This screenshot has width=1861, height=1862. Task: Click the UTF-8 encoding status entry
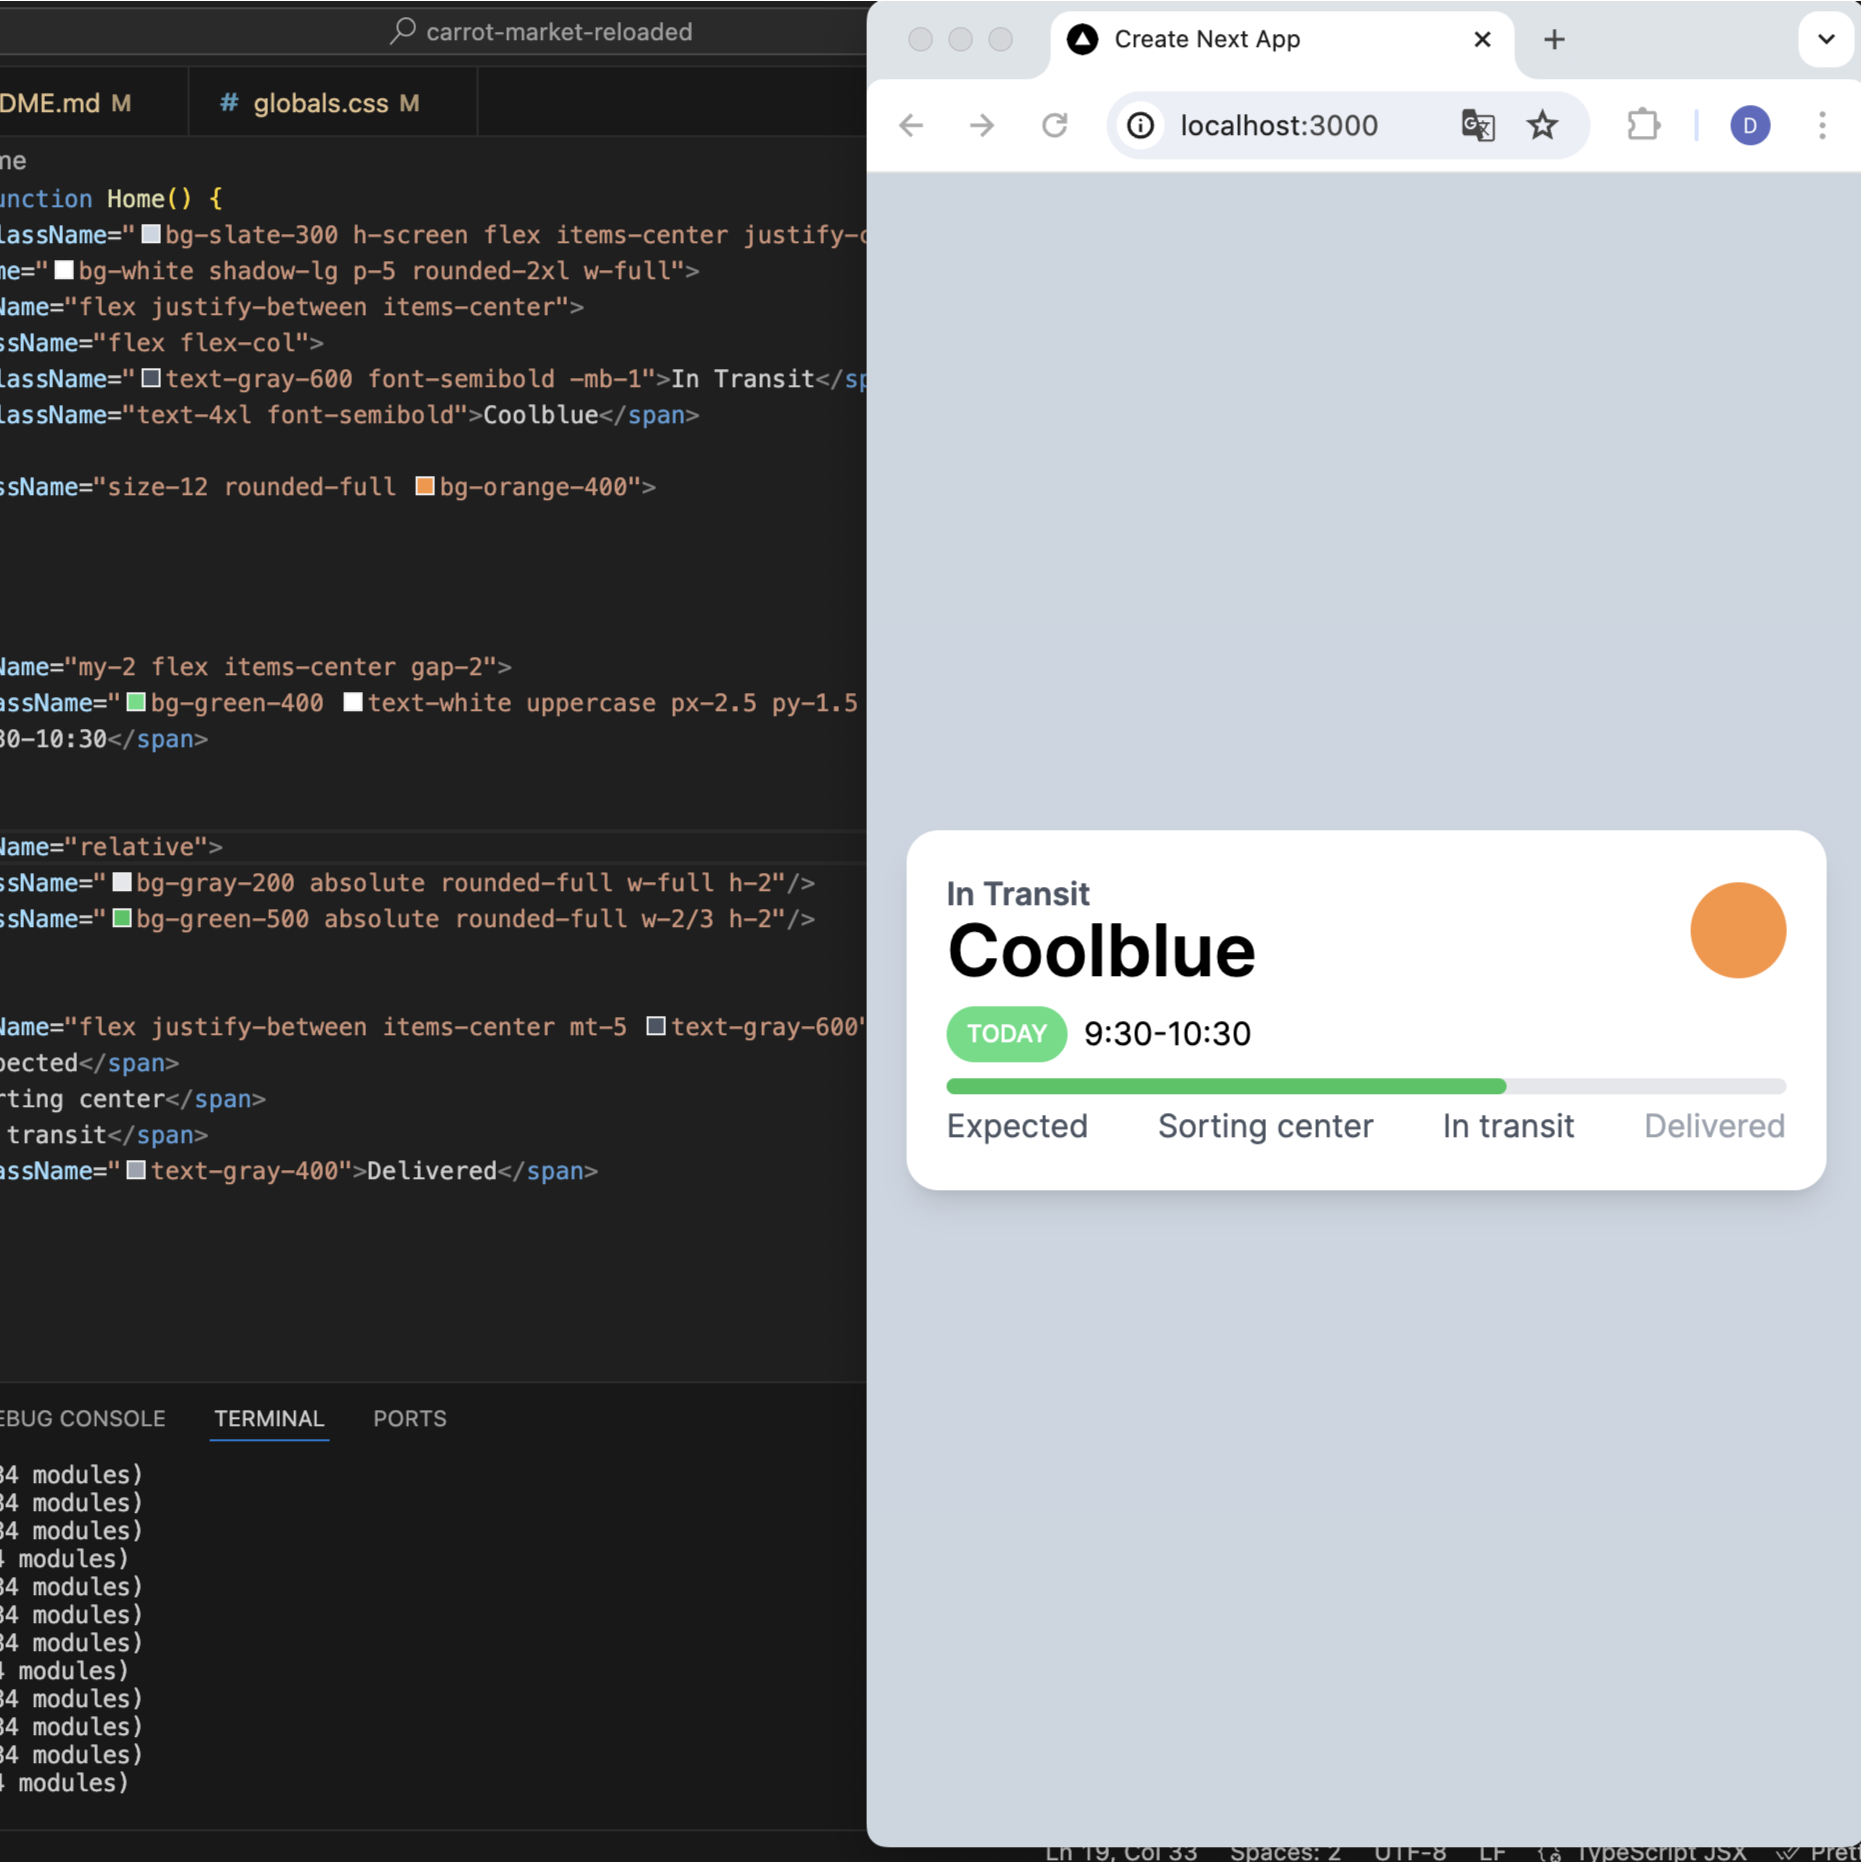1410,1852
